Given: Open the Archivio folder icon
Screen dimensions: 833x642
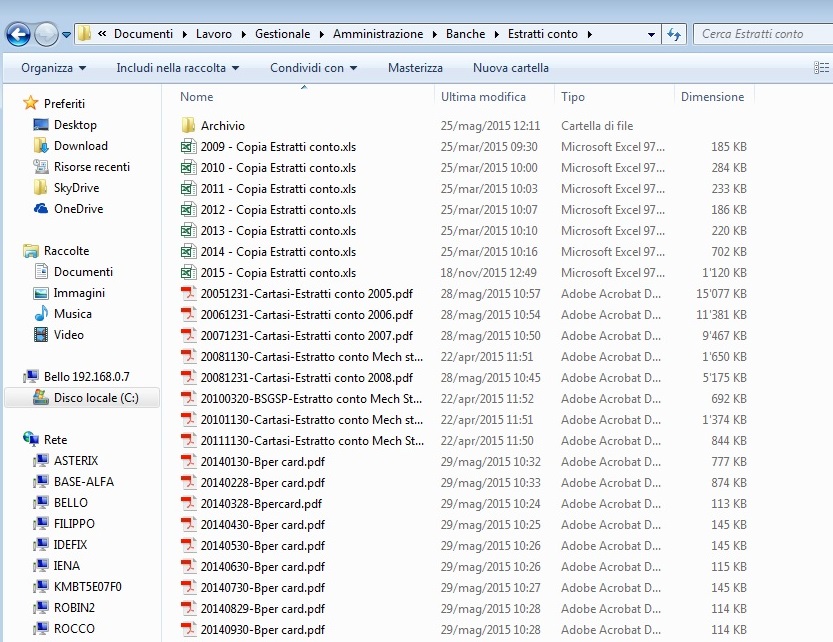Looking at the screenshot, I should click(x=187, y=126).
